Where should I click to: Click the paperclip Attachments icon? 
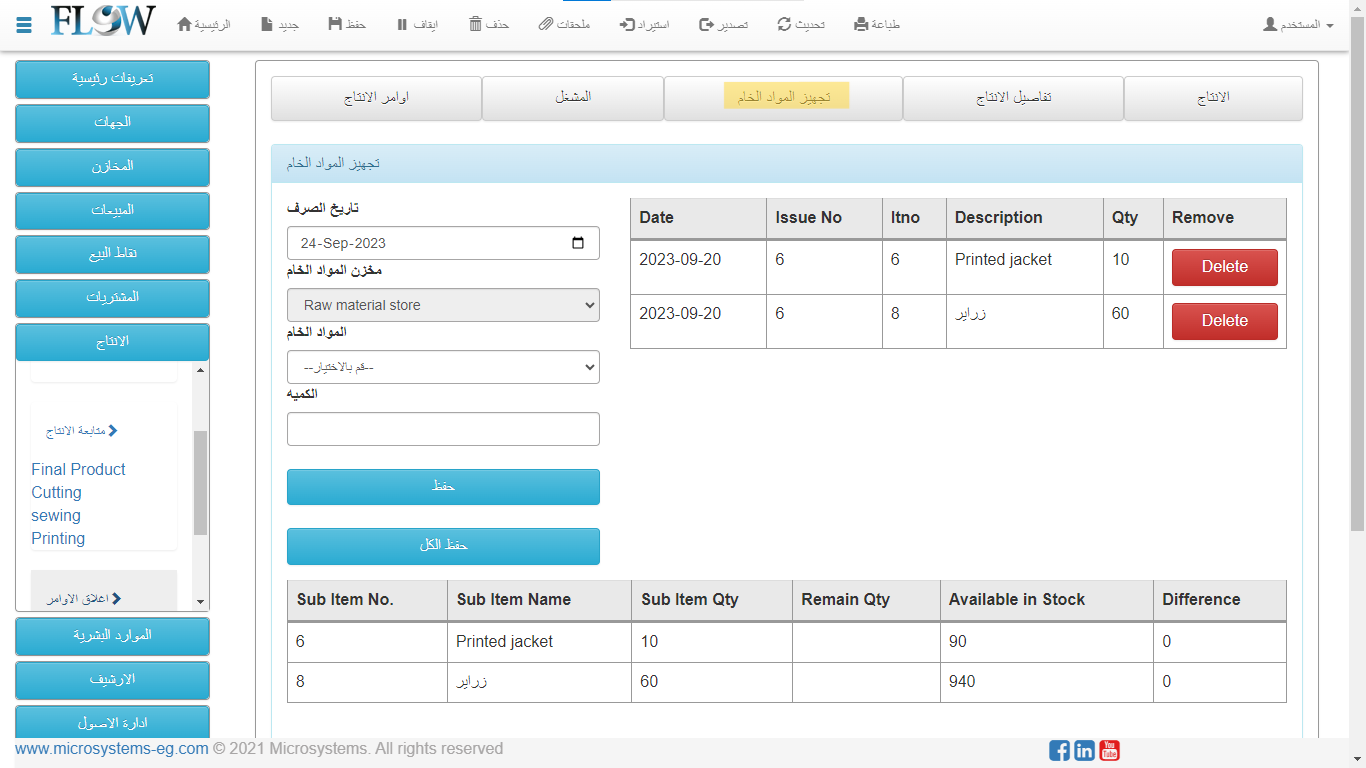(545, 24)
